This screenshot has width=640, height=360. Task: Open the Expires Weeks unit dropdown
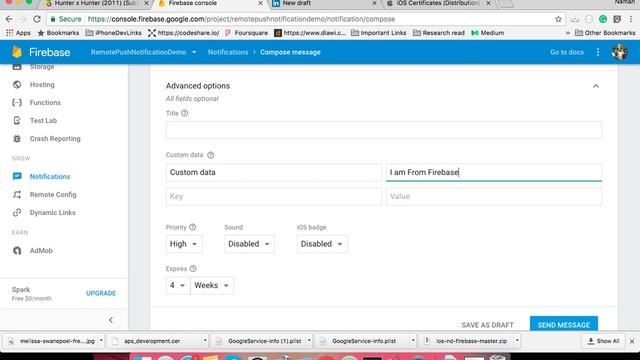211,285
